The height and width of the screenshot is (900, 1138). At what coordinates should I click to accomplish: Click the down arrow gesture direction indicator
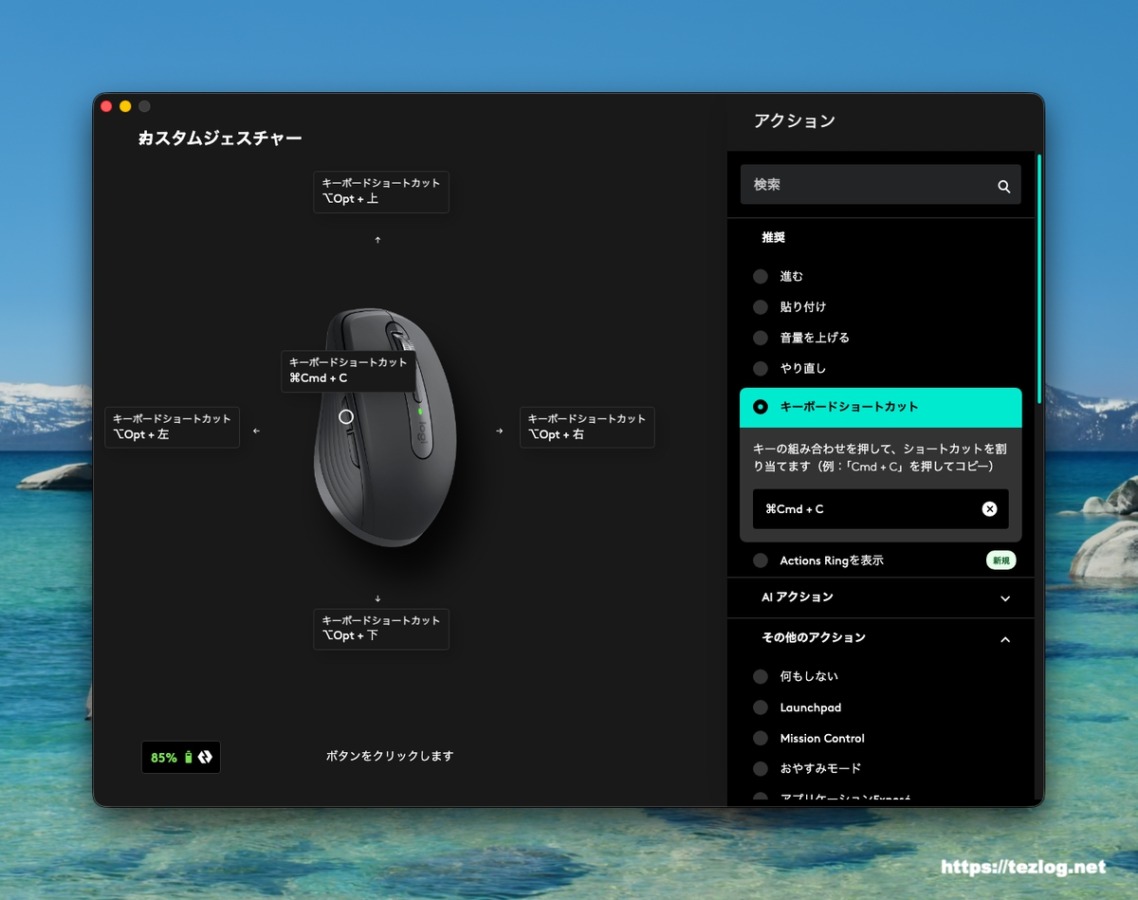point(378,597)
